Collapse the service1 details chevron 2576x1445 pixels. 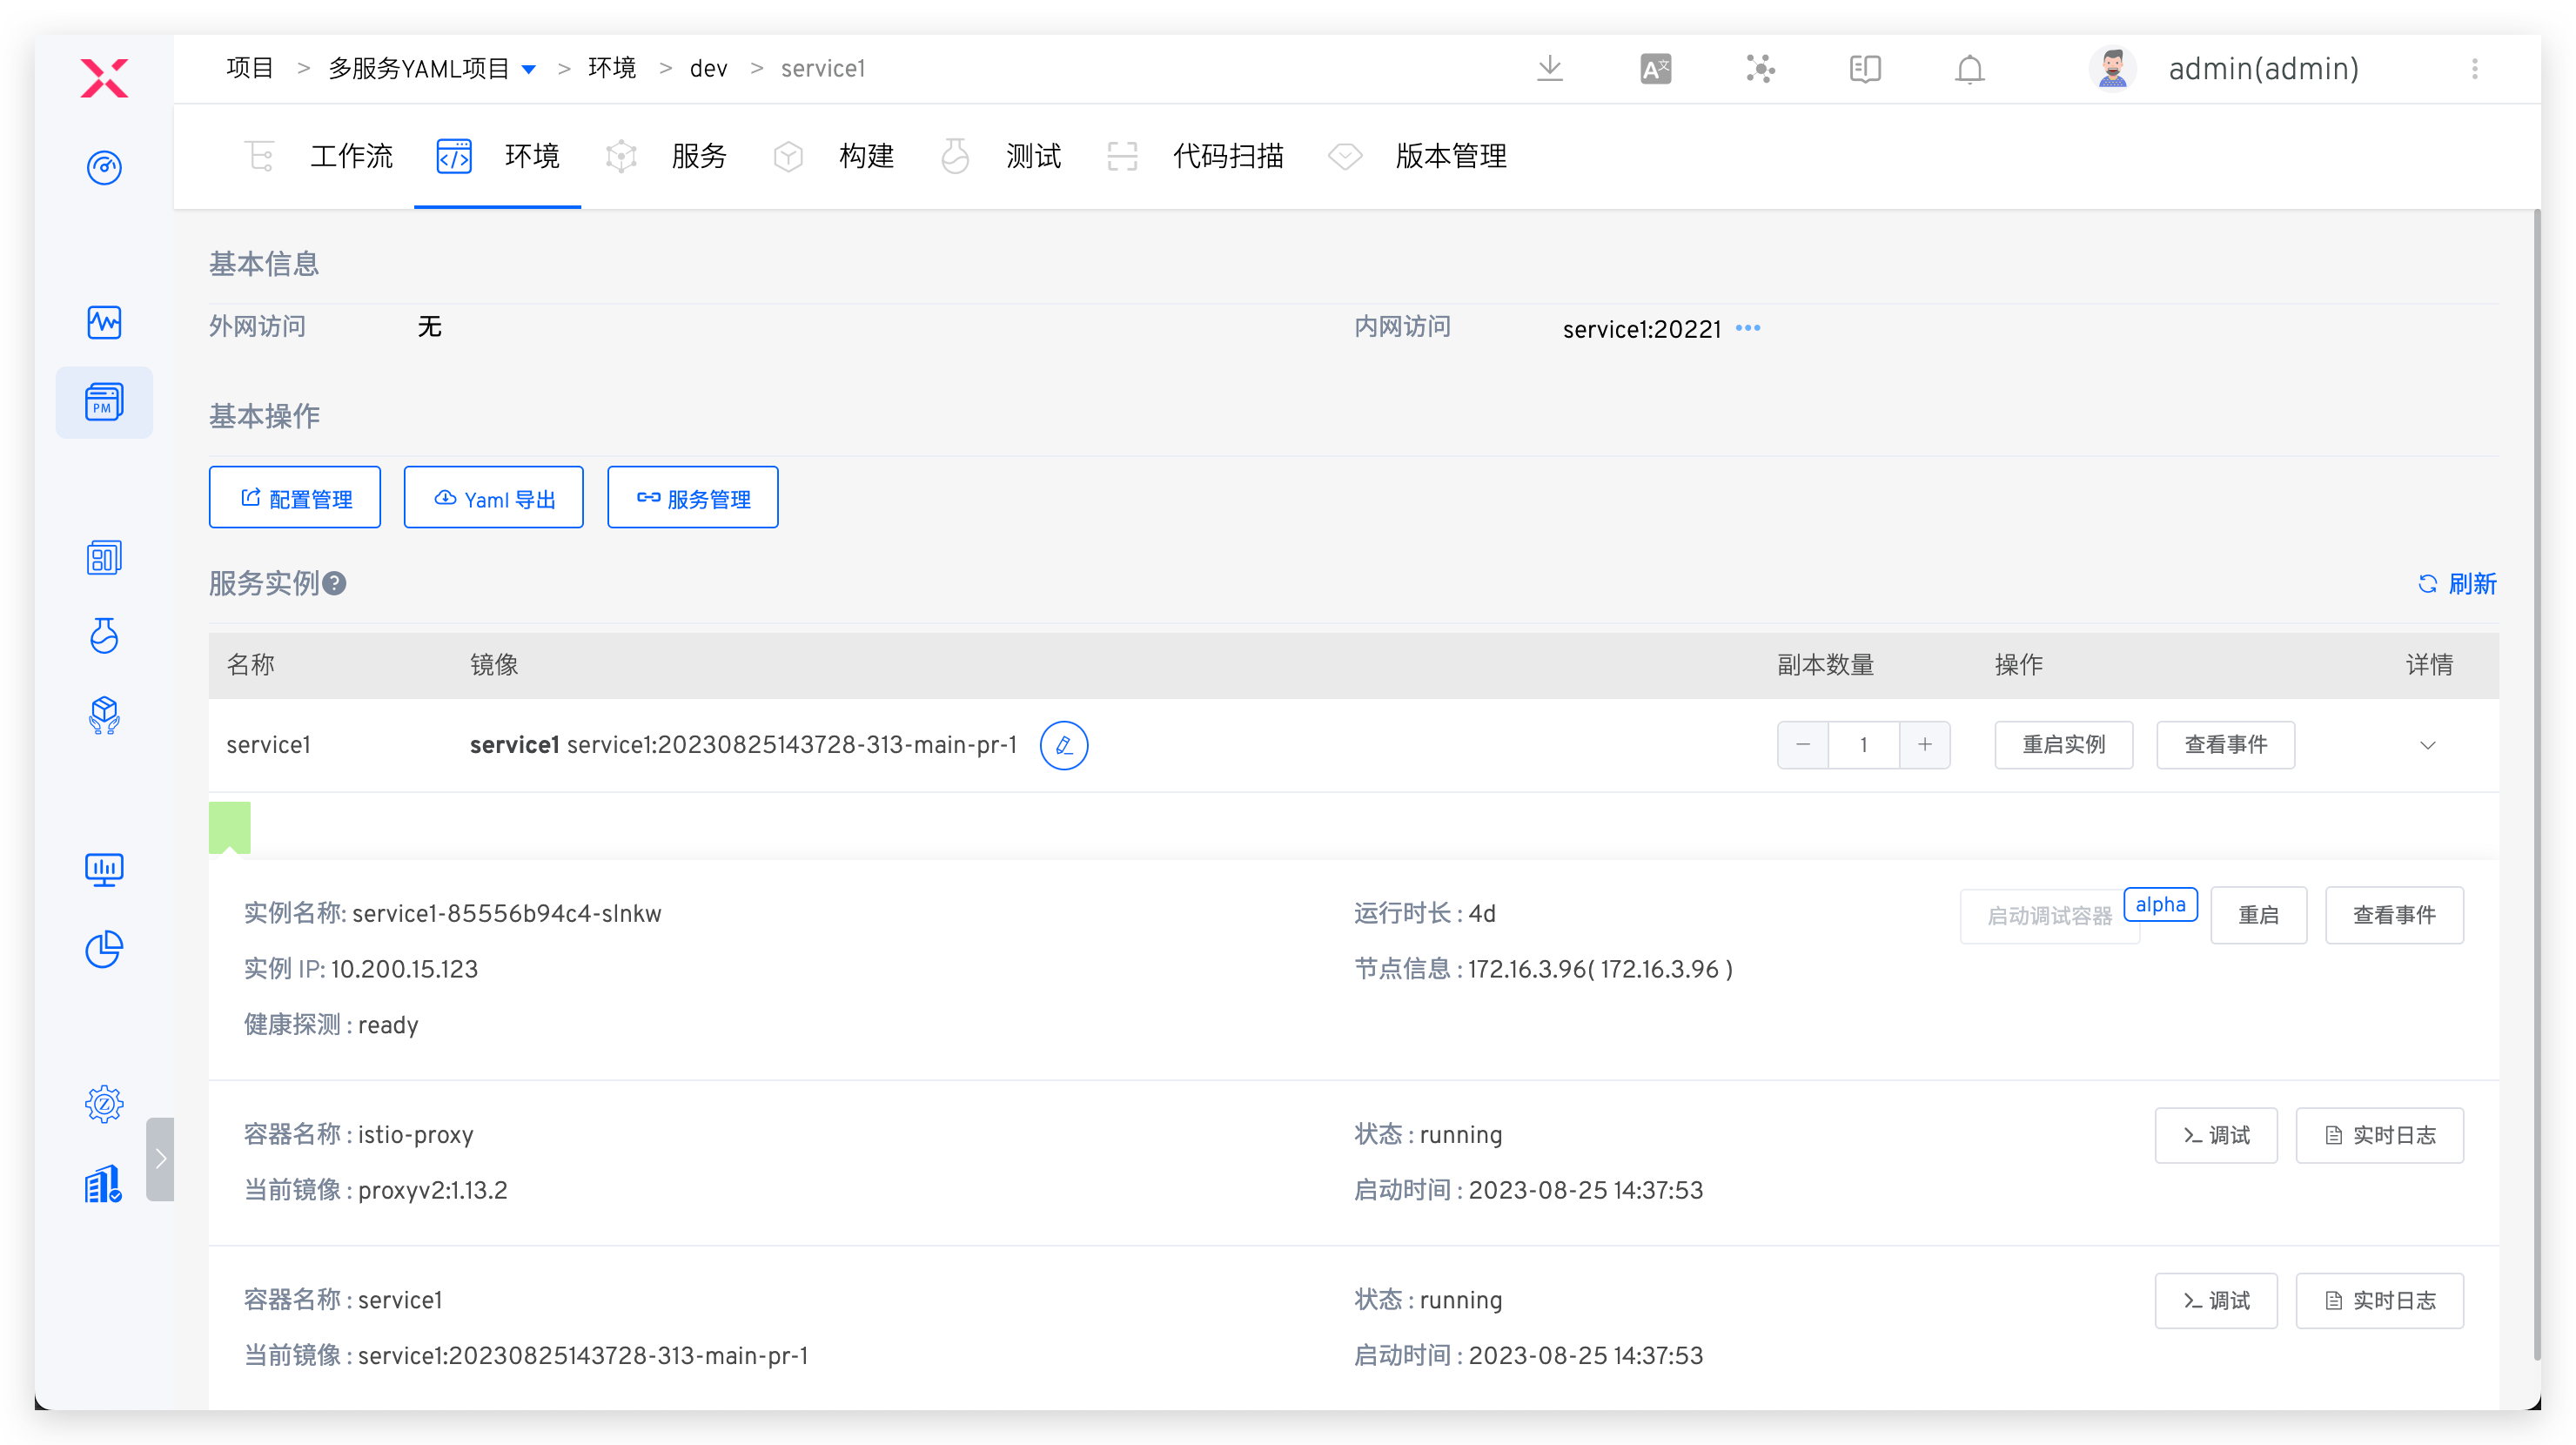[x=2427, y=745]
